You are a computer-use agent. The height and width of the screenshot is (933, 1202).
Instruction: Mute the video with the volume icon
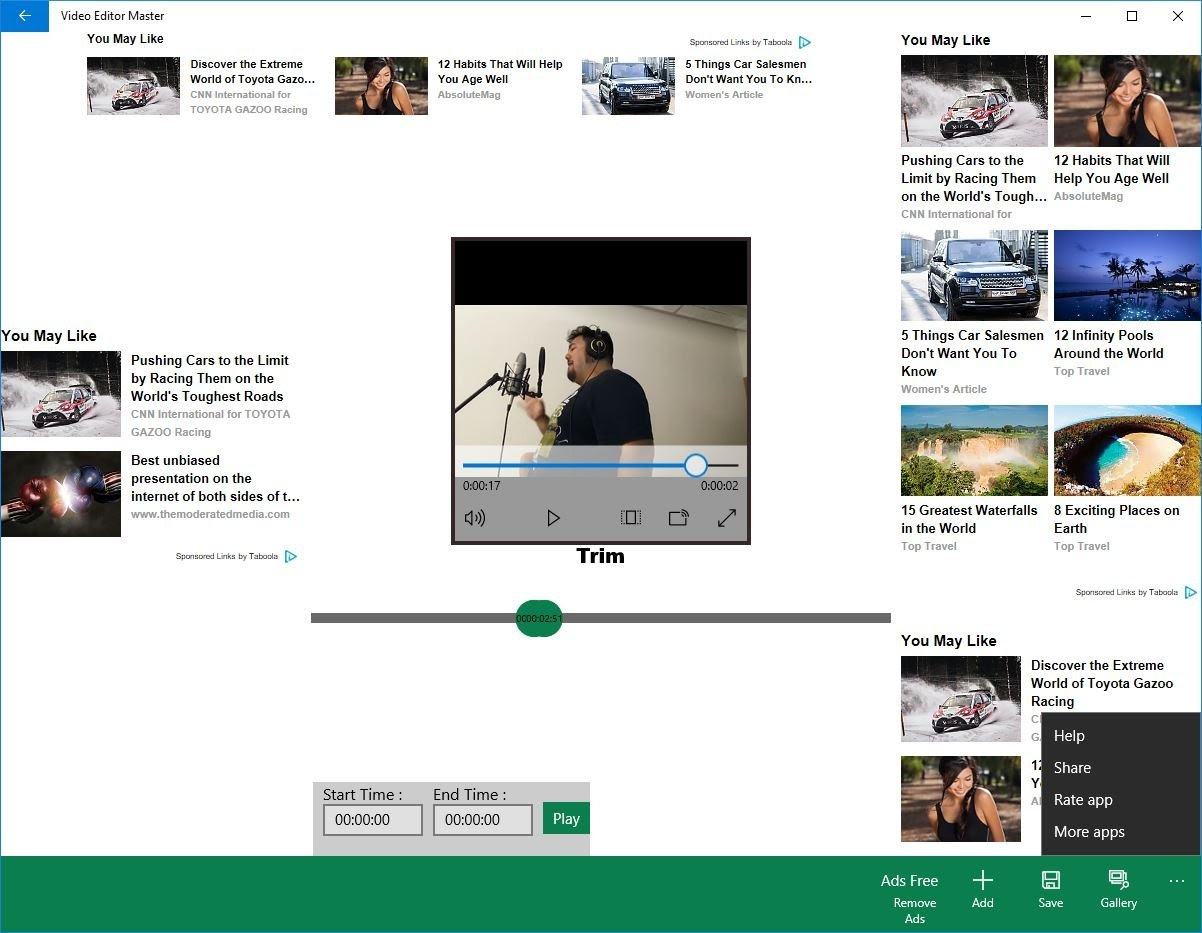point(475,518)
